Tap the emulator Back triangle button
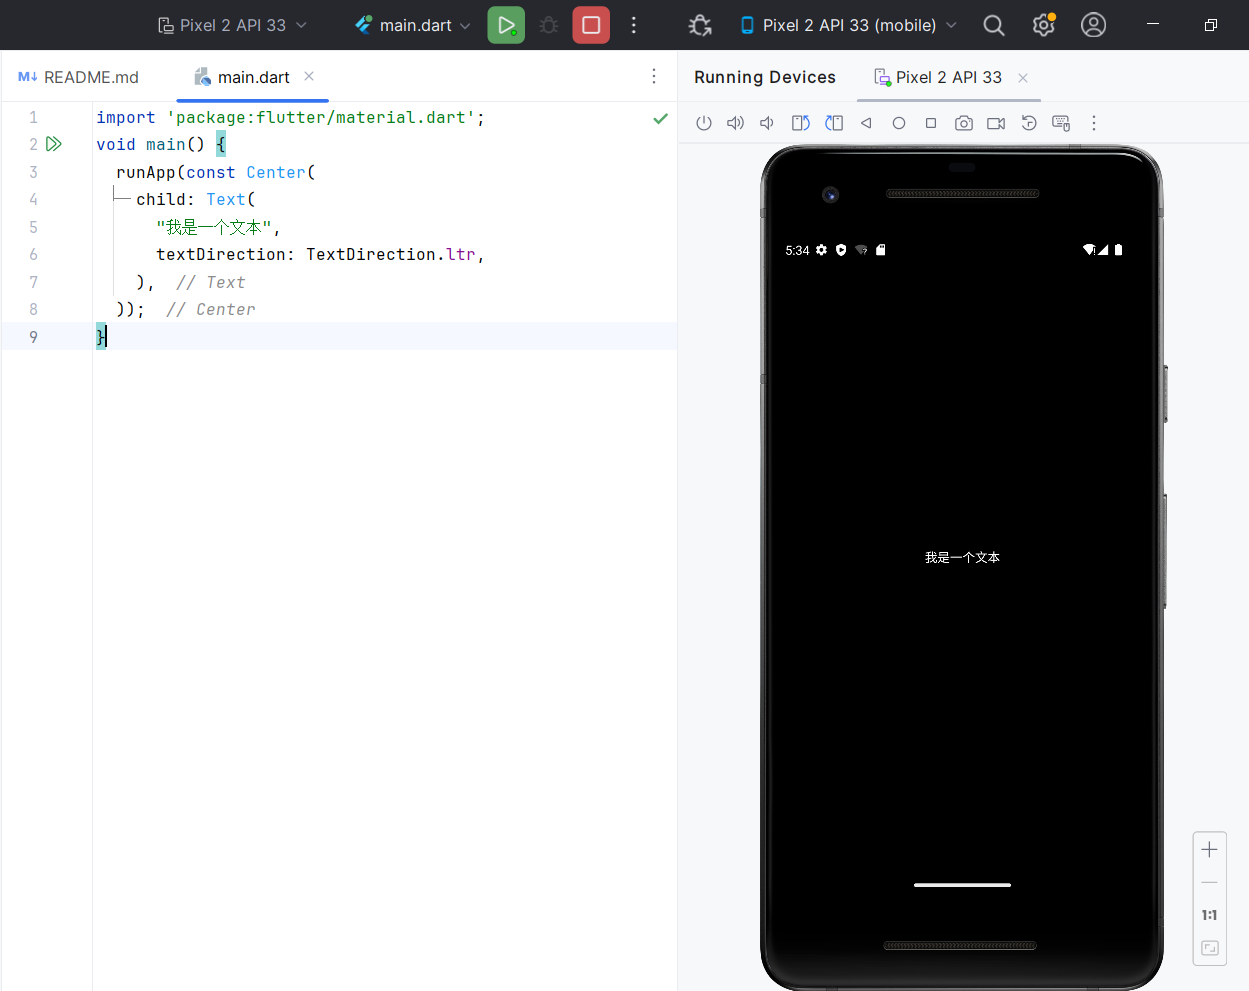This screenshot has height=991, width=1249. click(x=866, y=123)
